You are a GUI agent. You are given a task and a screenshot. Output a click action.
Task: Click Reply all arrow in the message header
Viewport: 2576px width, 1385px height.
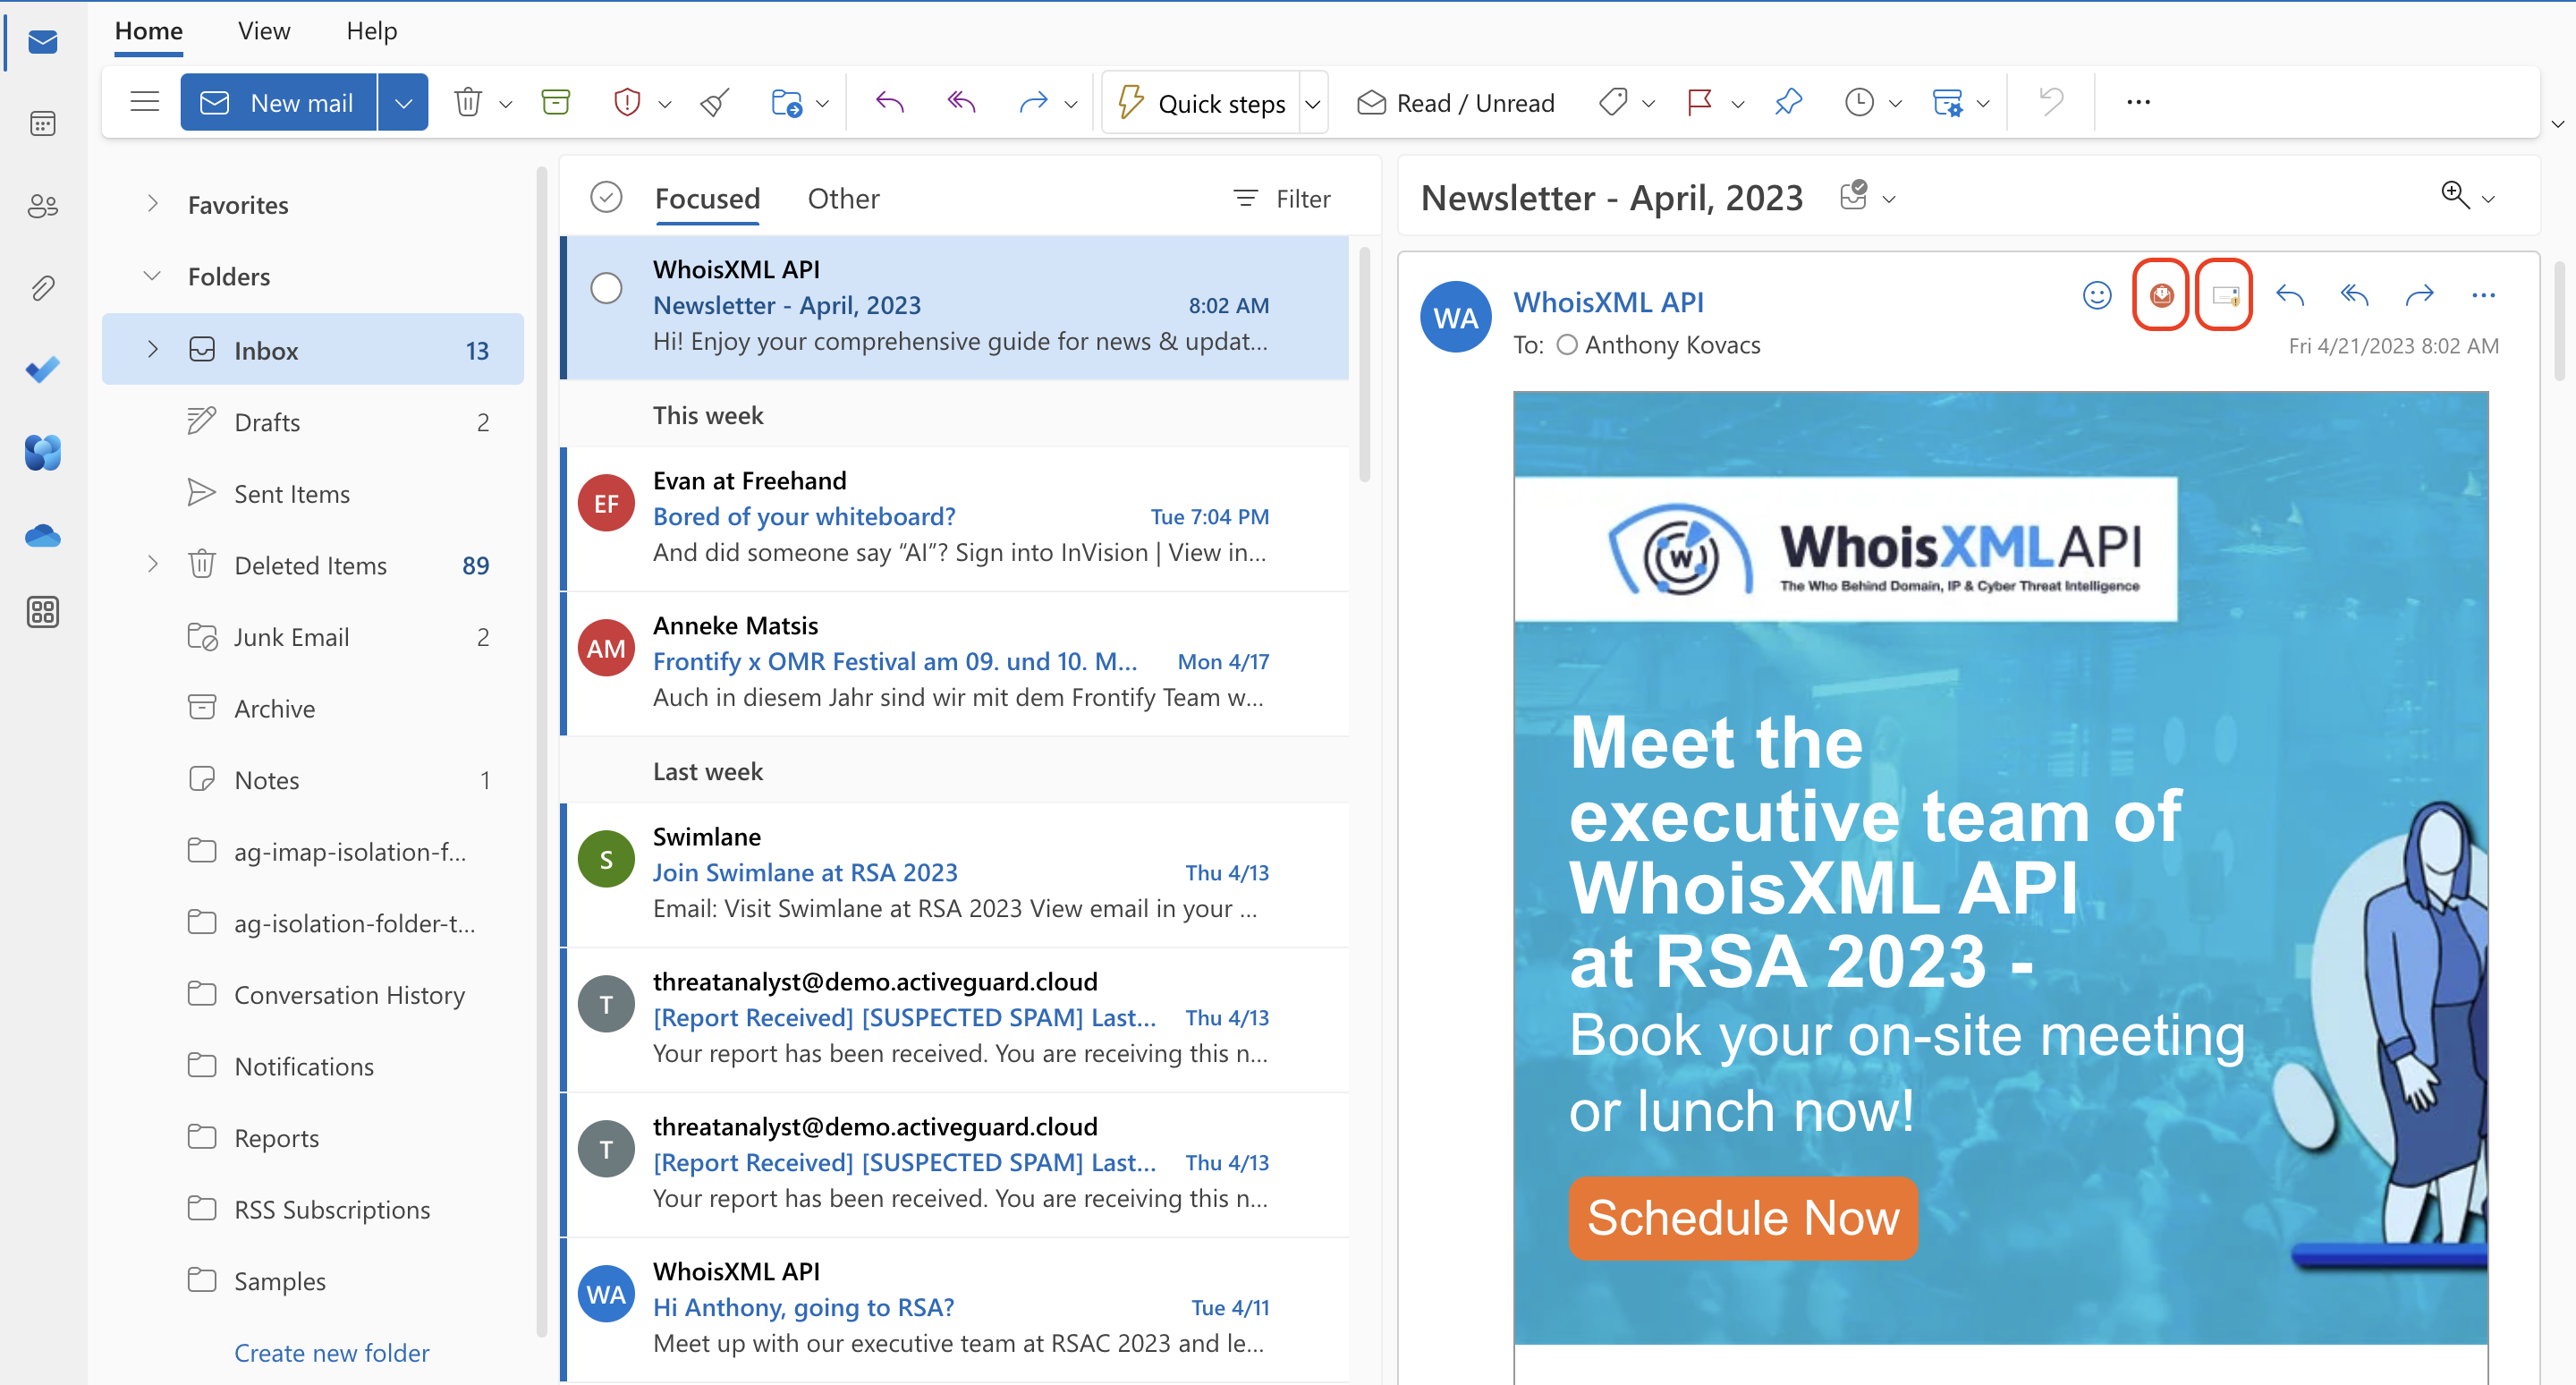[2355, 295]
